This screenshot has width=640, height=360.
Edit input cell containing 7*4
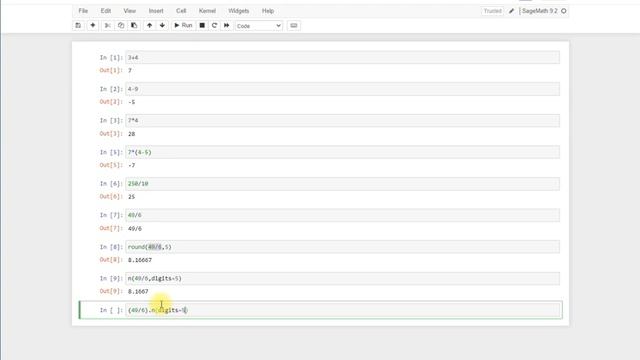(342, 120)
